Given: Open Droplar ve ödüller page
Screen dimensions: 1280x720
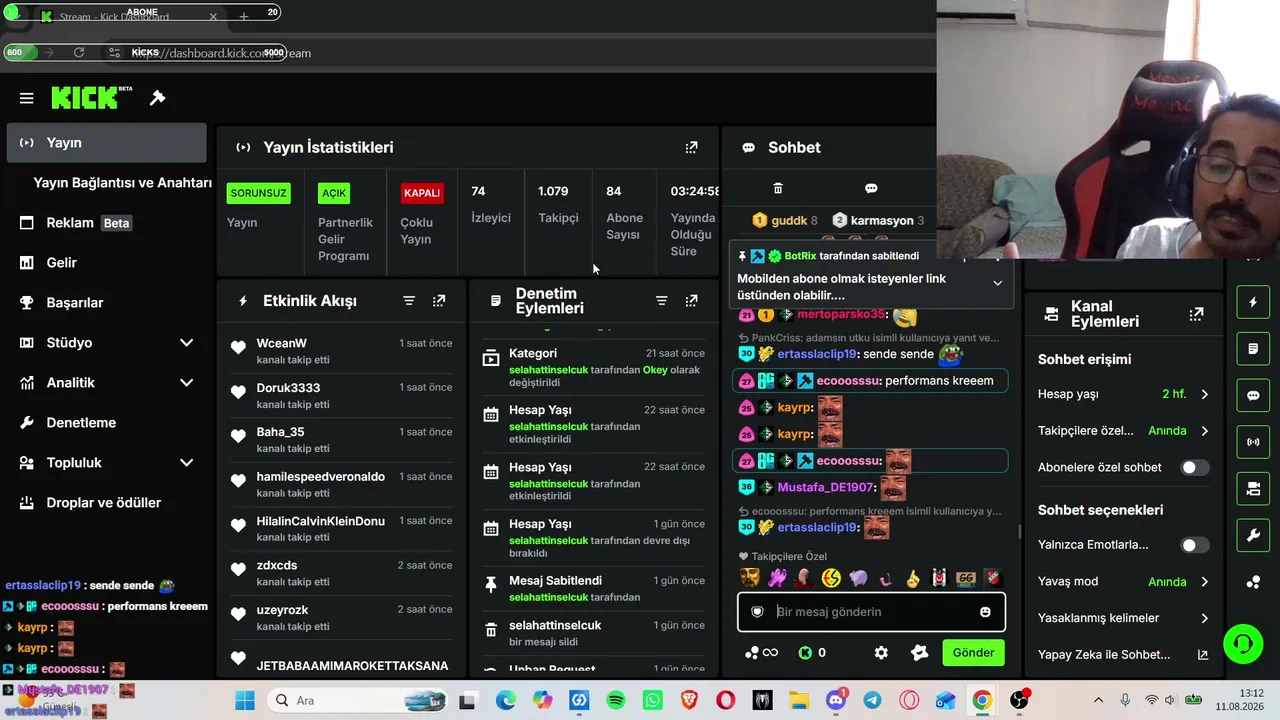Looking at the screenshot, I should (x=106, y=503).
